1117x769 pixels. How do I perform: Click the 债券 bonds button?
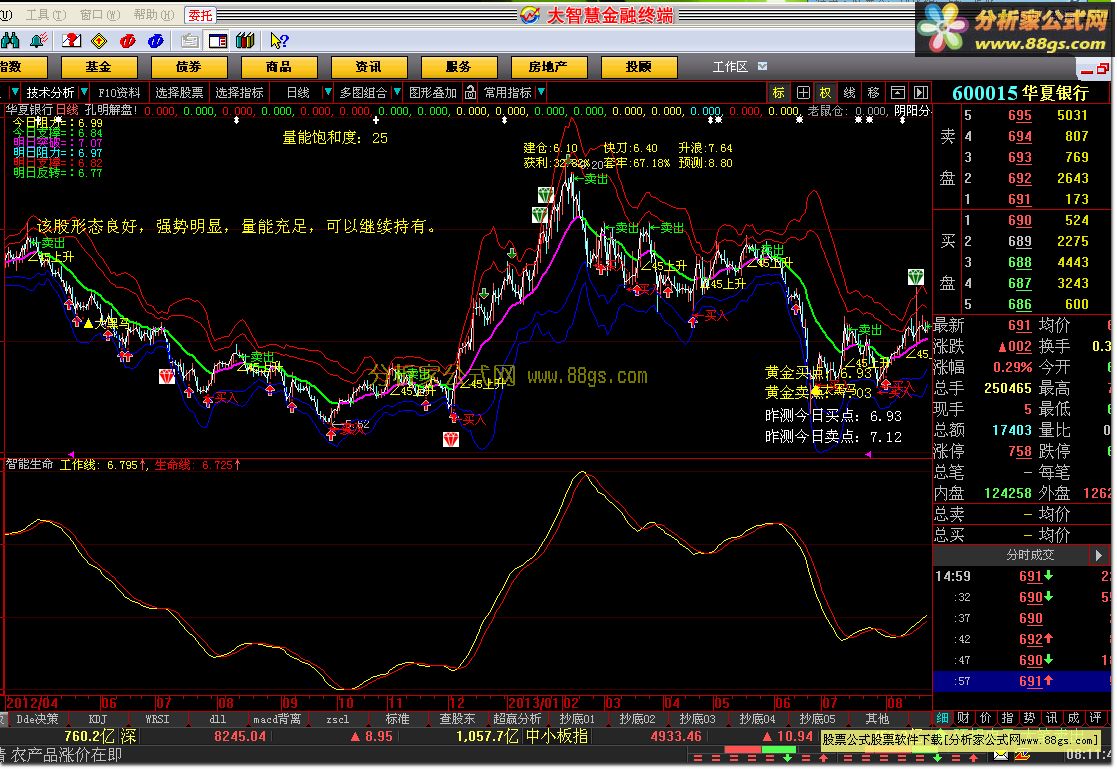pyautogui.click(x=189, y=67)
